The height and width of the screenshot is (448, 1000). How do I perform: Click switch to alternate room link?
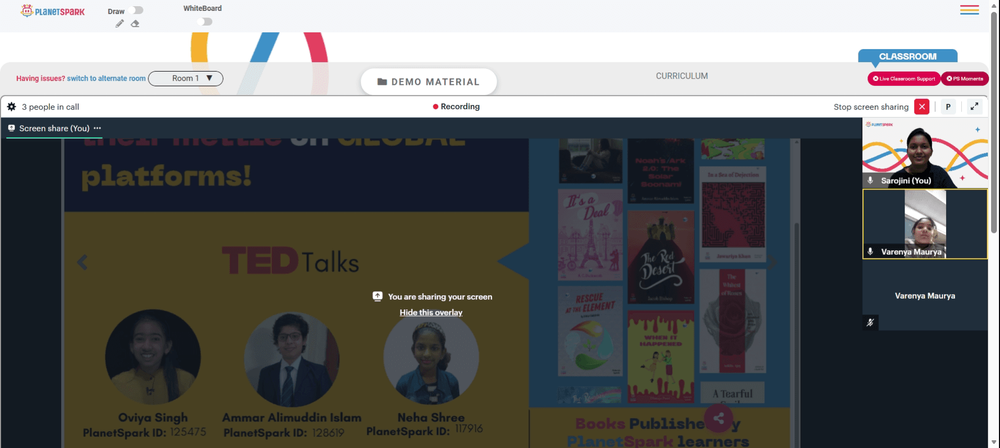point(107,78)
